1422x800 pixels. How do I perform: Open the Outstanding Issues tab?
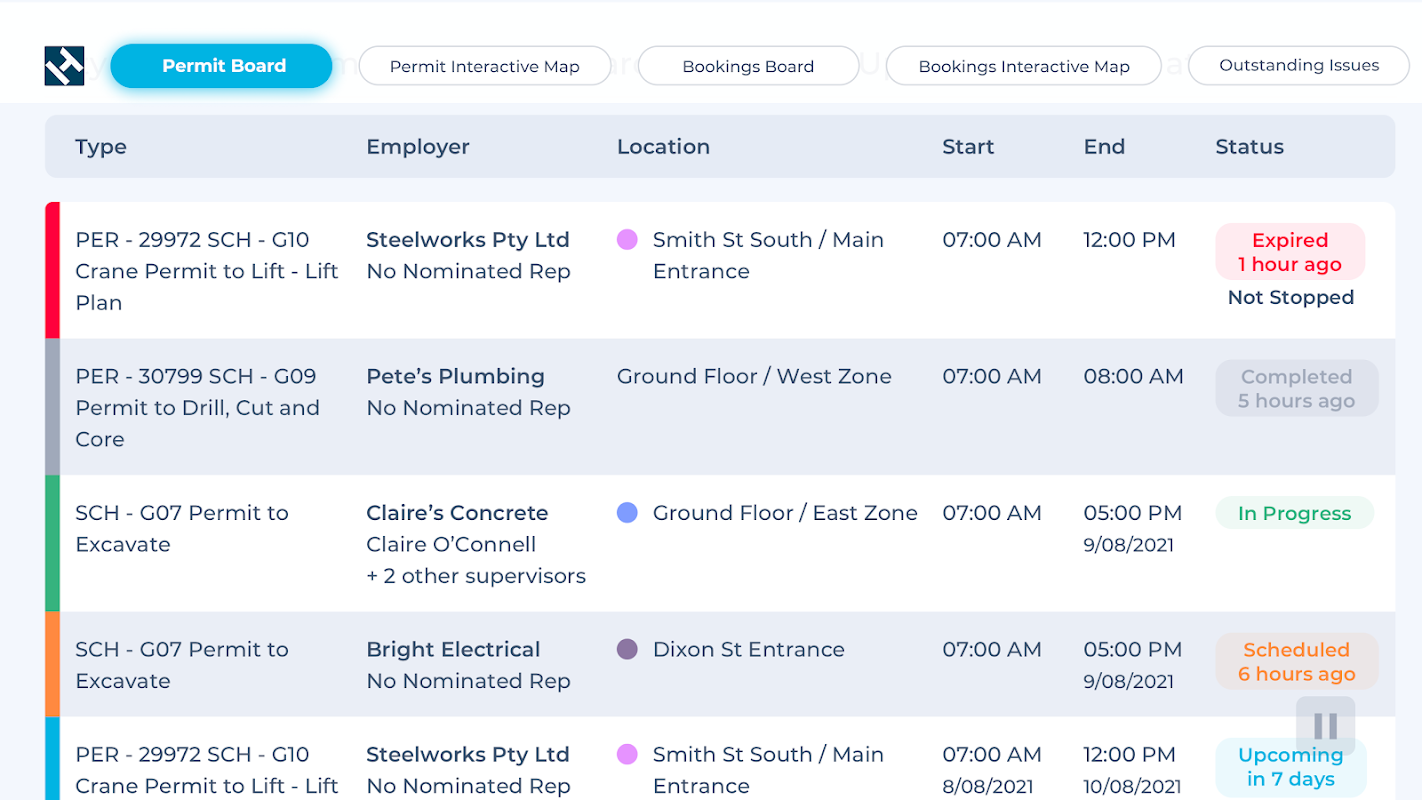[x=1298, y=66]
